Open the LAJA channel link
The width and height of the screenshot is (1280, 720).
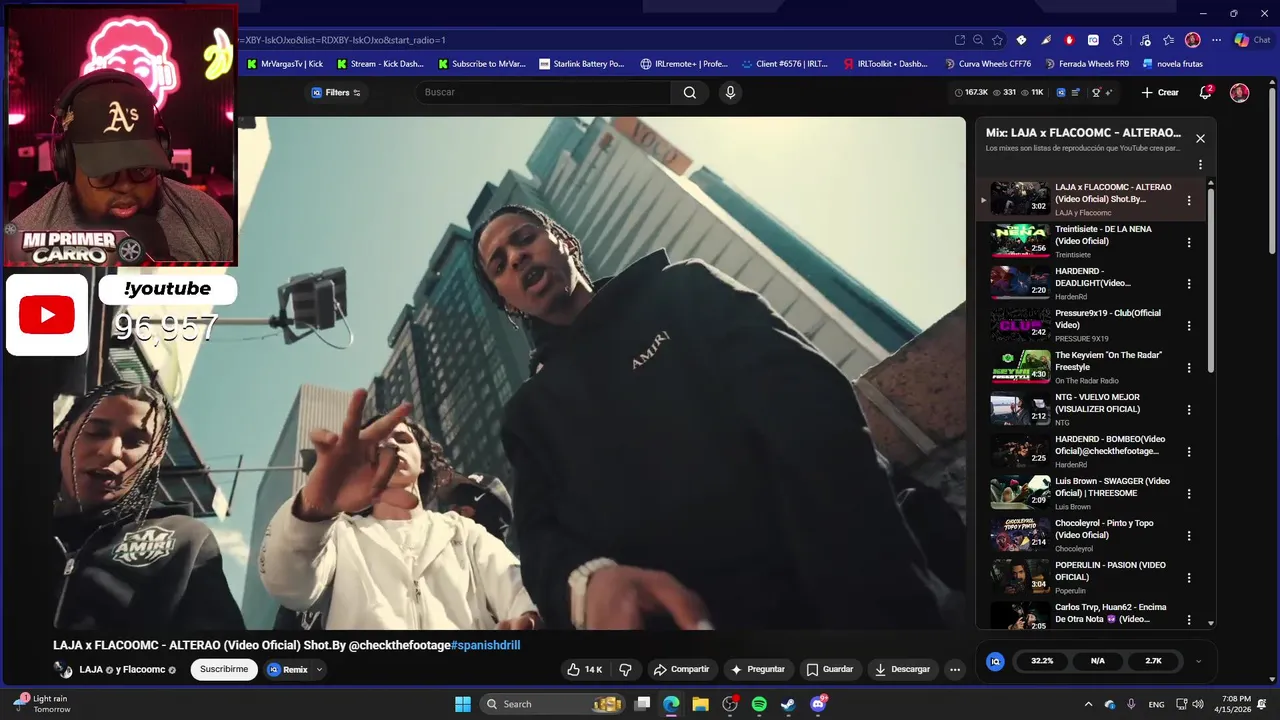tap(92, 670)
